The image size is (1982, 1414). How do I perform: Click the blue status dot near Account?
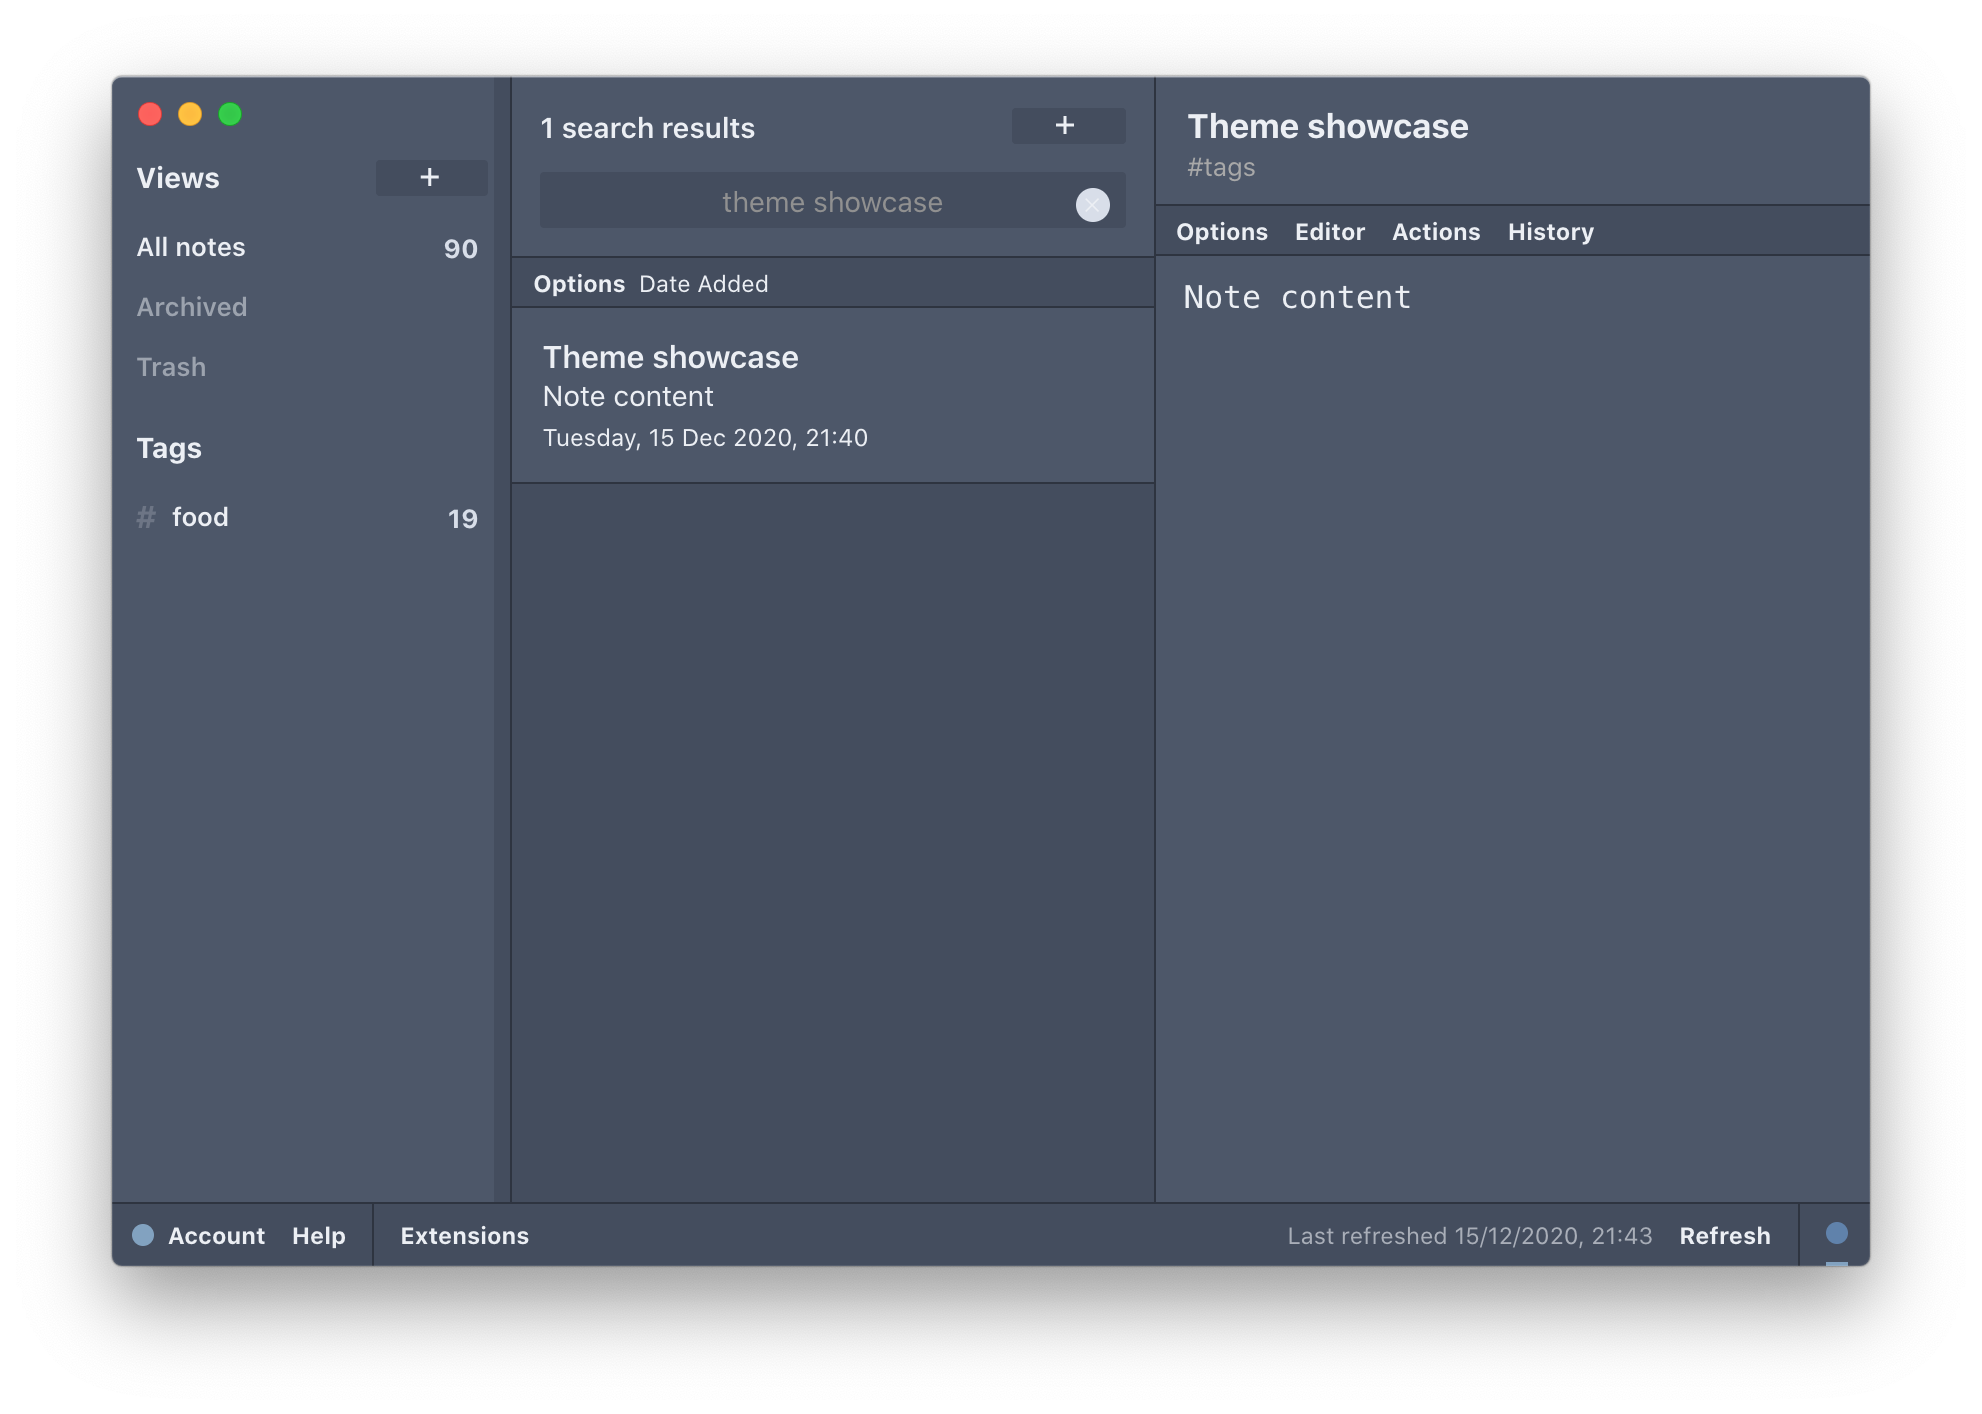coord(143,1235)
